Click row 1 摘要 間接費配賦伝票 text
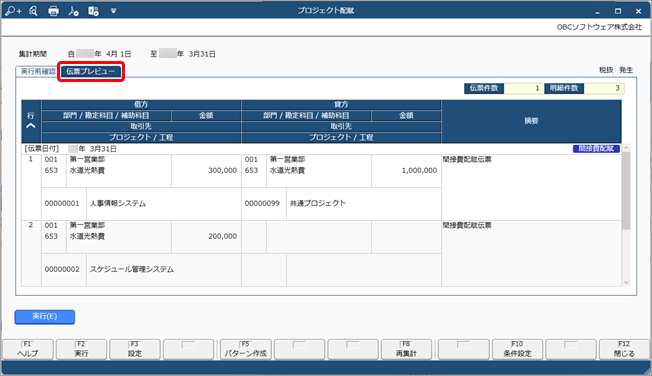 [467, 159]
